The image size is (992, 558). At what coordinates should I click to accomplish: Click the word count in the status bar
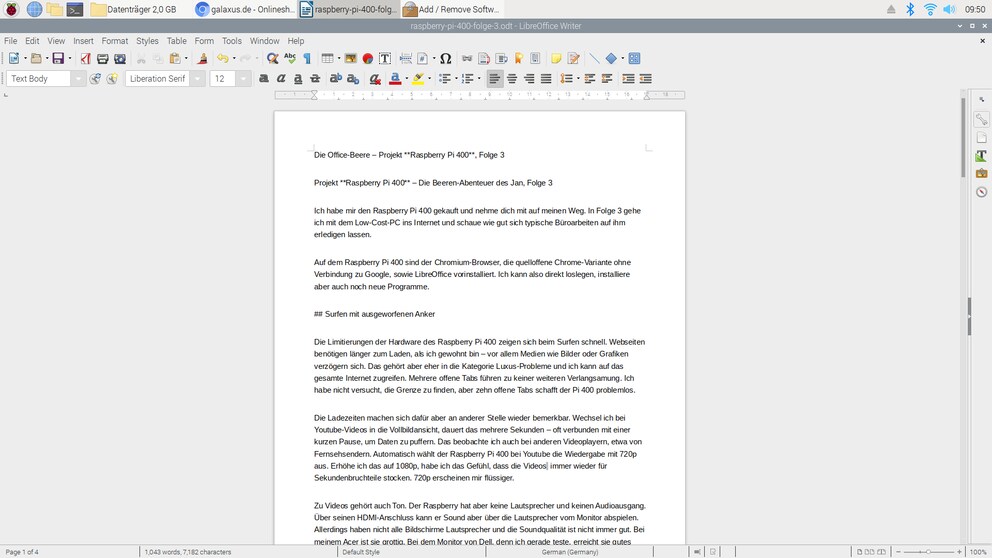click(187, 552)
